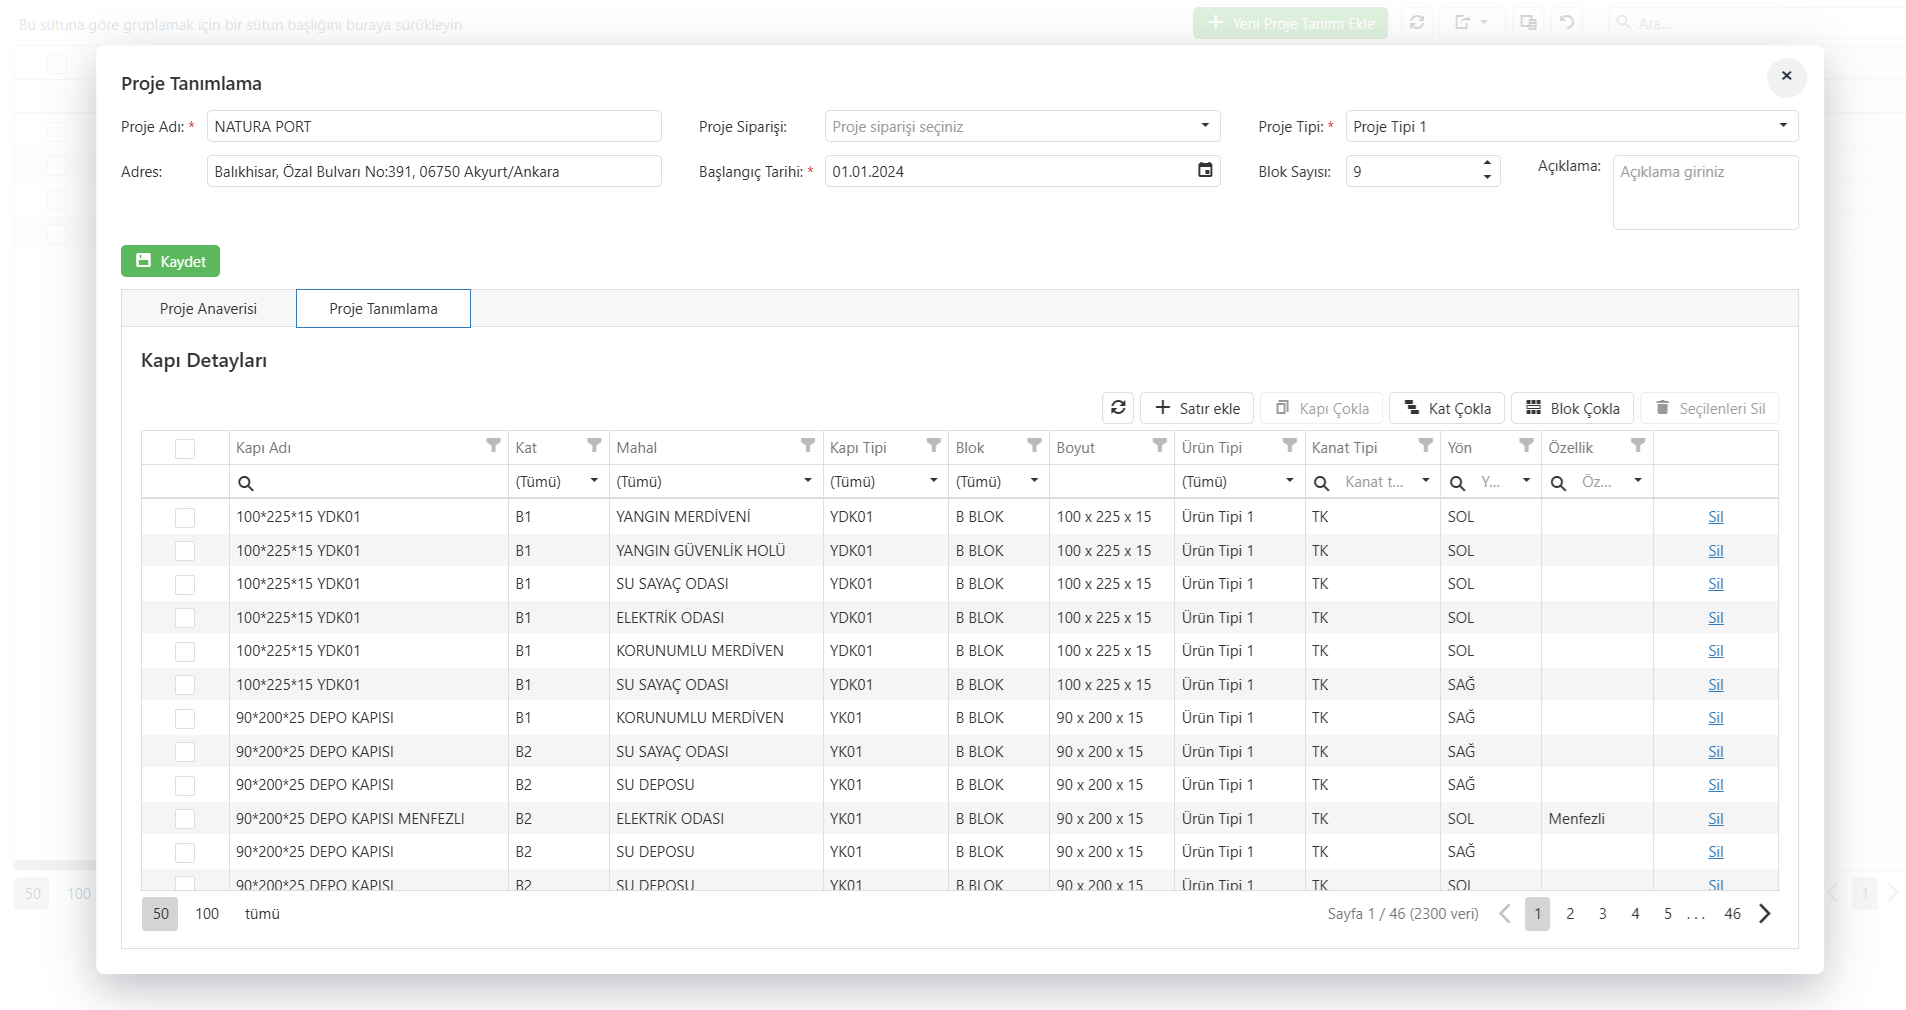Click the refresh icon above door grid

point(1118,408)
